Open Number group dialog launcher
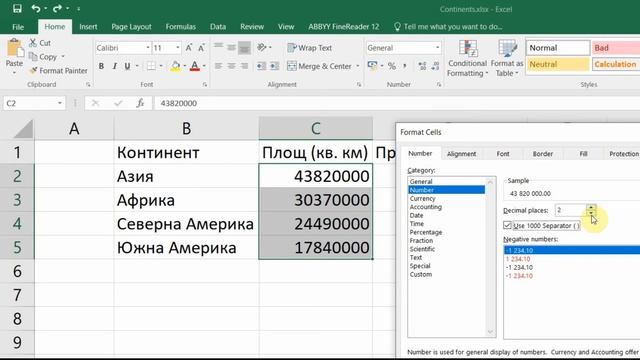Viewport: 640px width, 360px height. 439,84
